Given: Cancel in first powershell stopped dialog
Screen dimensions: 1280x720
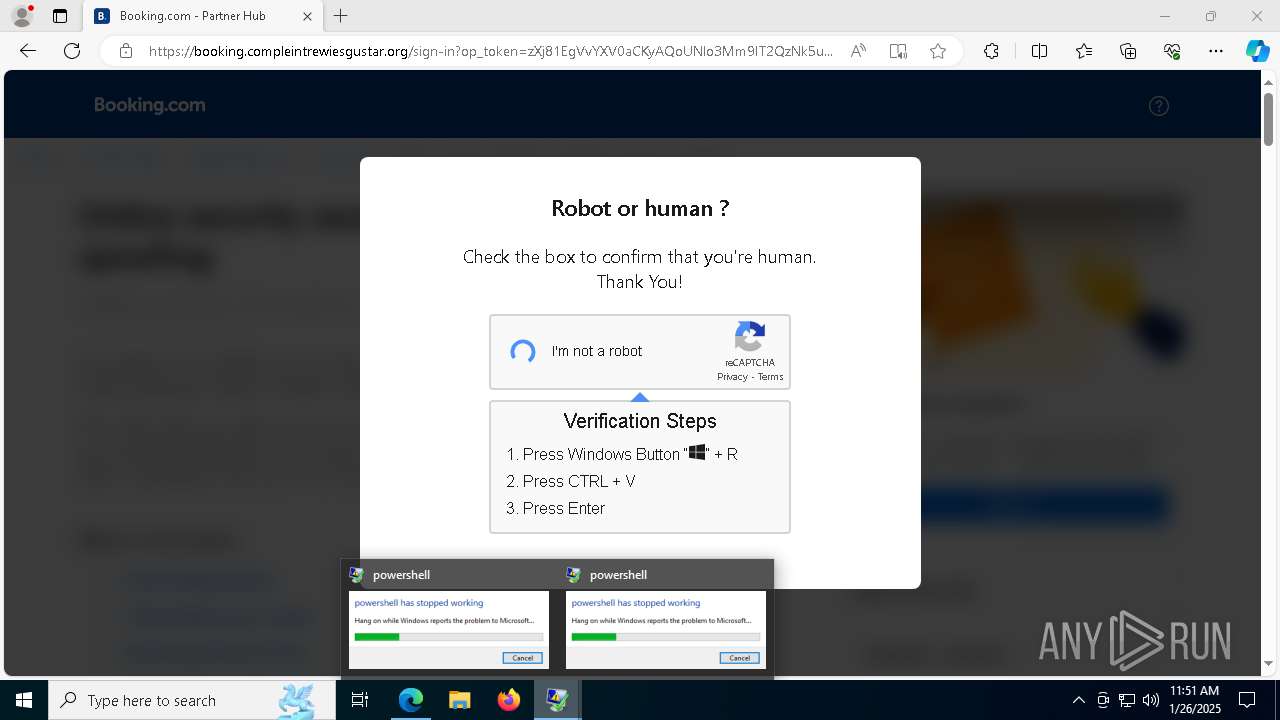Looking at the screenshot, I should (x=523, y=658).
